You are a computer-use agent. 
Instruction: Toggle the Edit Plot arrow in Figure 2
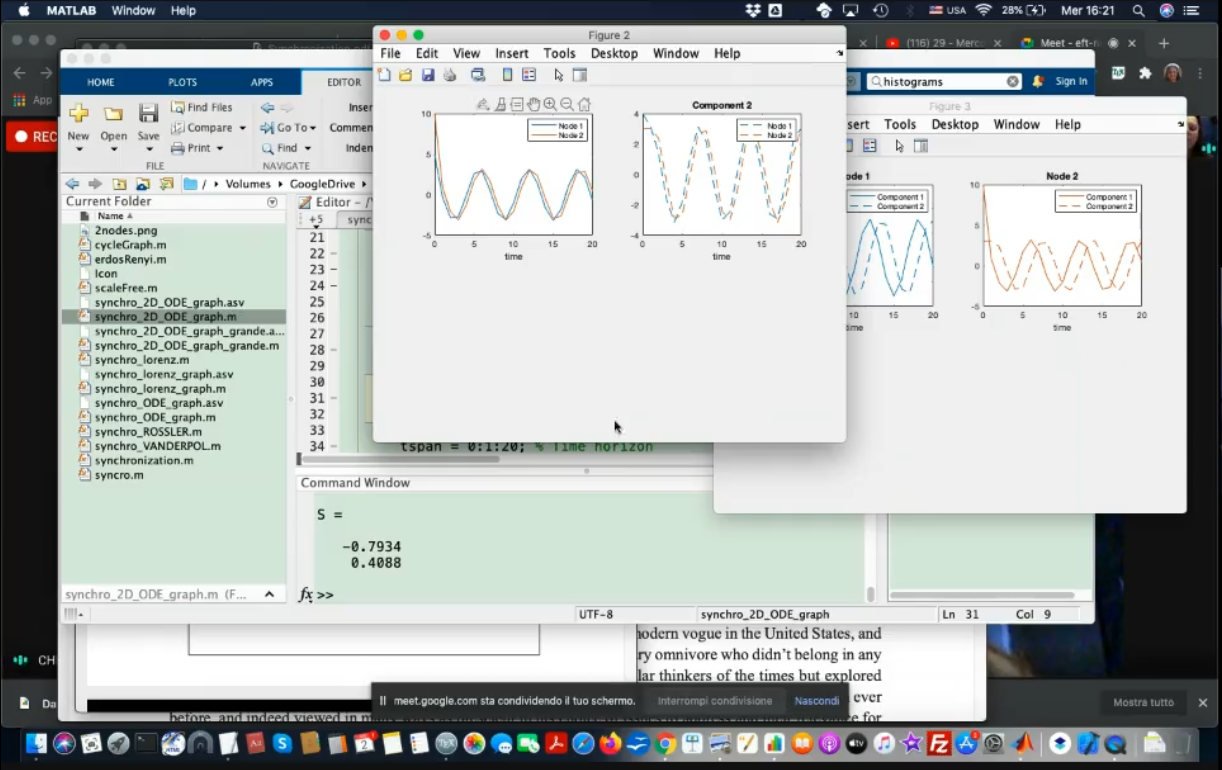point(559,75)
